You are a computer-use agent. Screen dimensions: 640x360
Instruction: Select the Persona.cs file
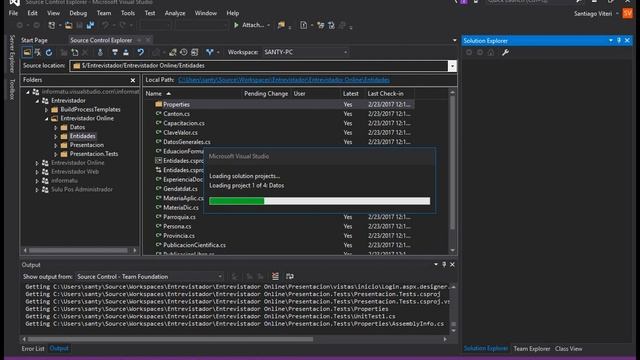click(177, 227)
